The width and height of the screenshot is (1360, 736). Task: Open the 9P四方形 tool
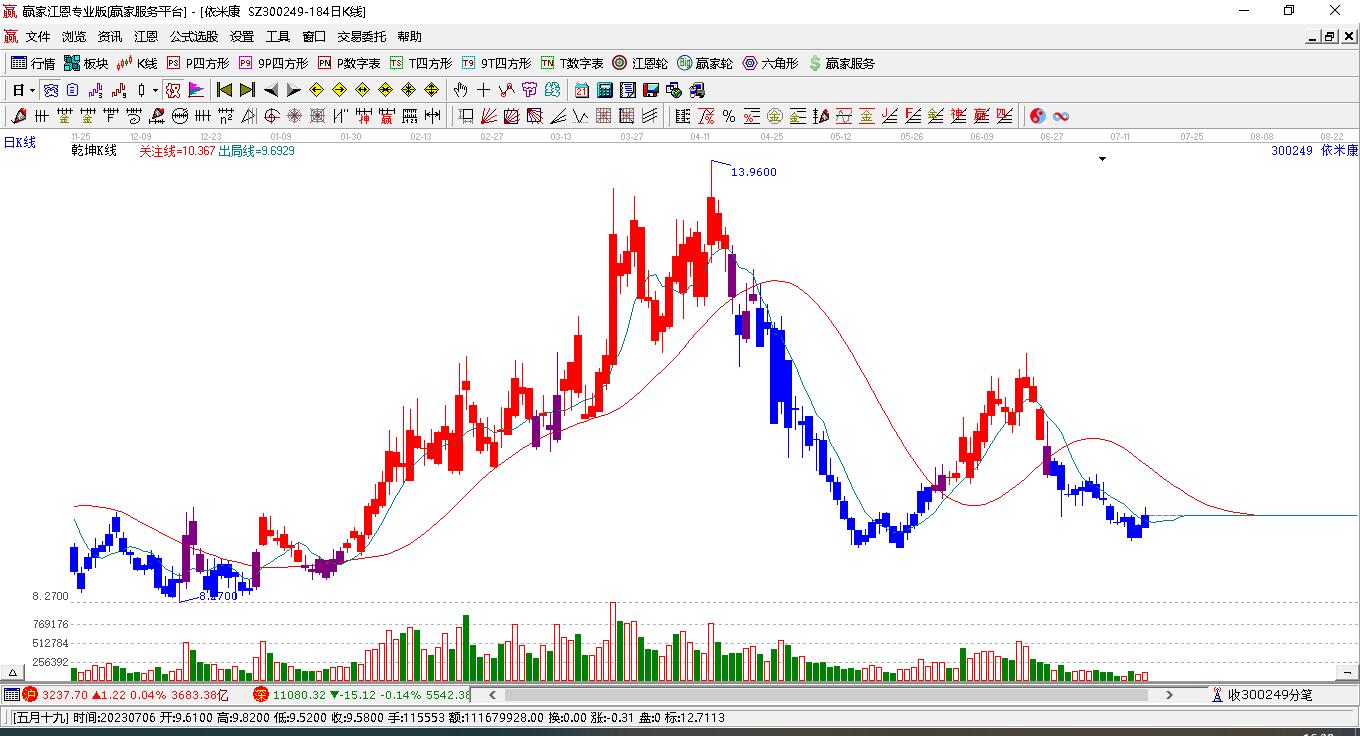click(273, 63)
